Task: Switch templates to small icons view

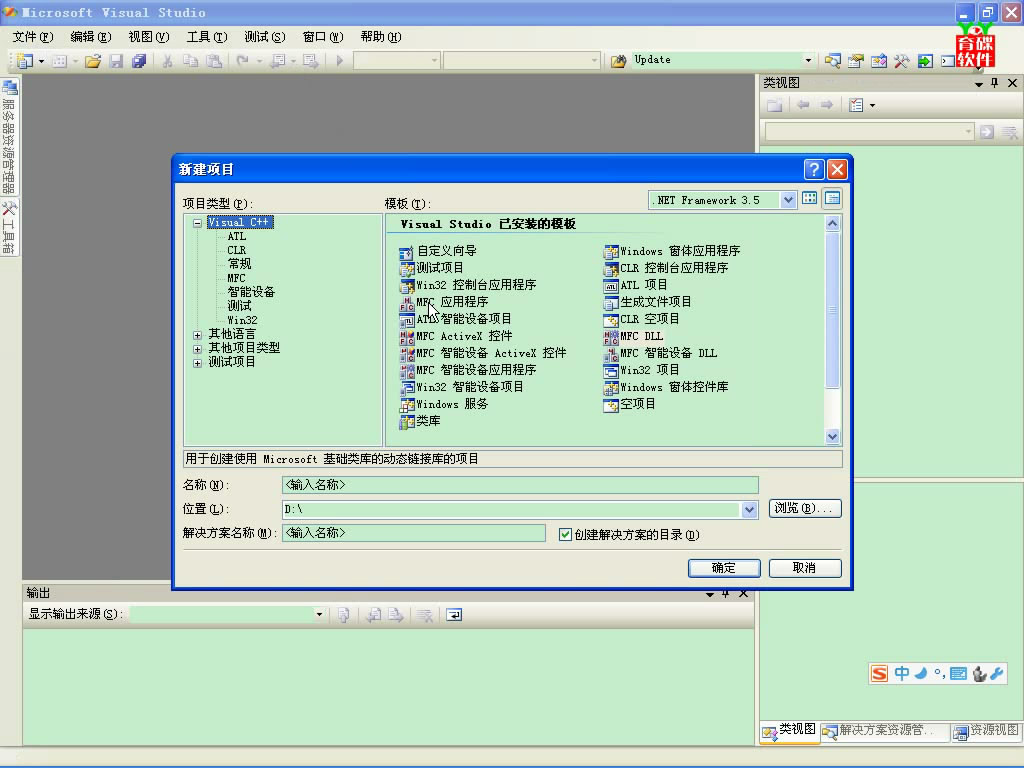Action: [833, 199]
